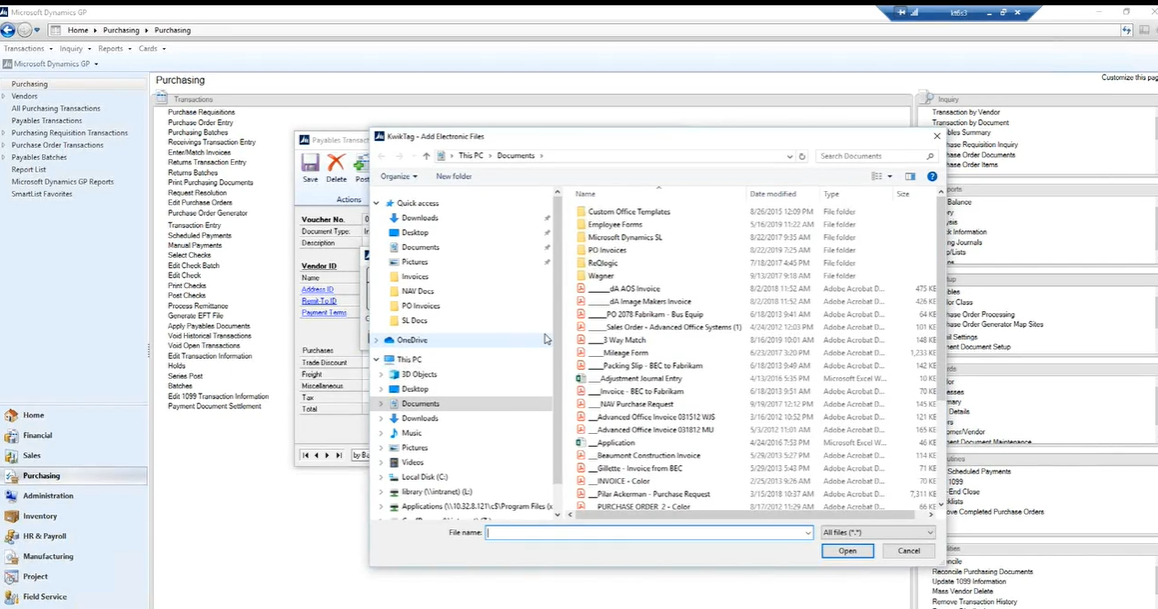Open the view options icon in file dialog
Viewport: 1158px width, 609px height.
[877, 176]
